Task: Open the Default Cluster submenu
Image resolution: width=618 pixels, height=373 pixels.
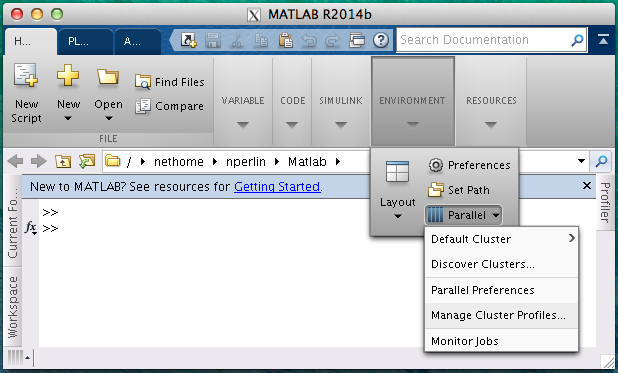Action: point(501,239)
